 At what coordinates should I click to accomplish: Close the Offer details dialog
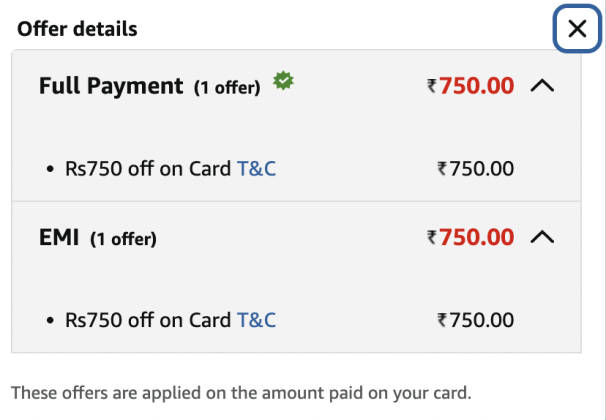pos(577,29)
